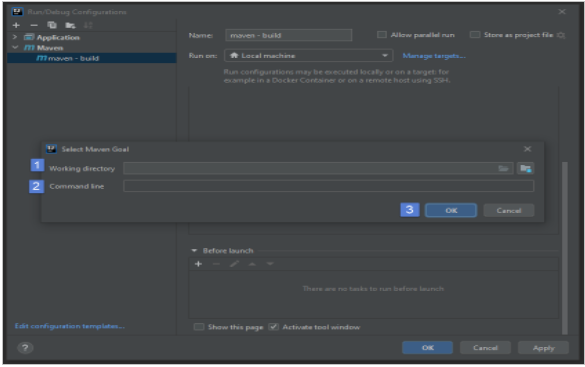Add a Before launch task

(x=198, y=264)
